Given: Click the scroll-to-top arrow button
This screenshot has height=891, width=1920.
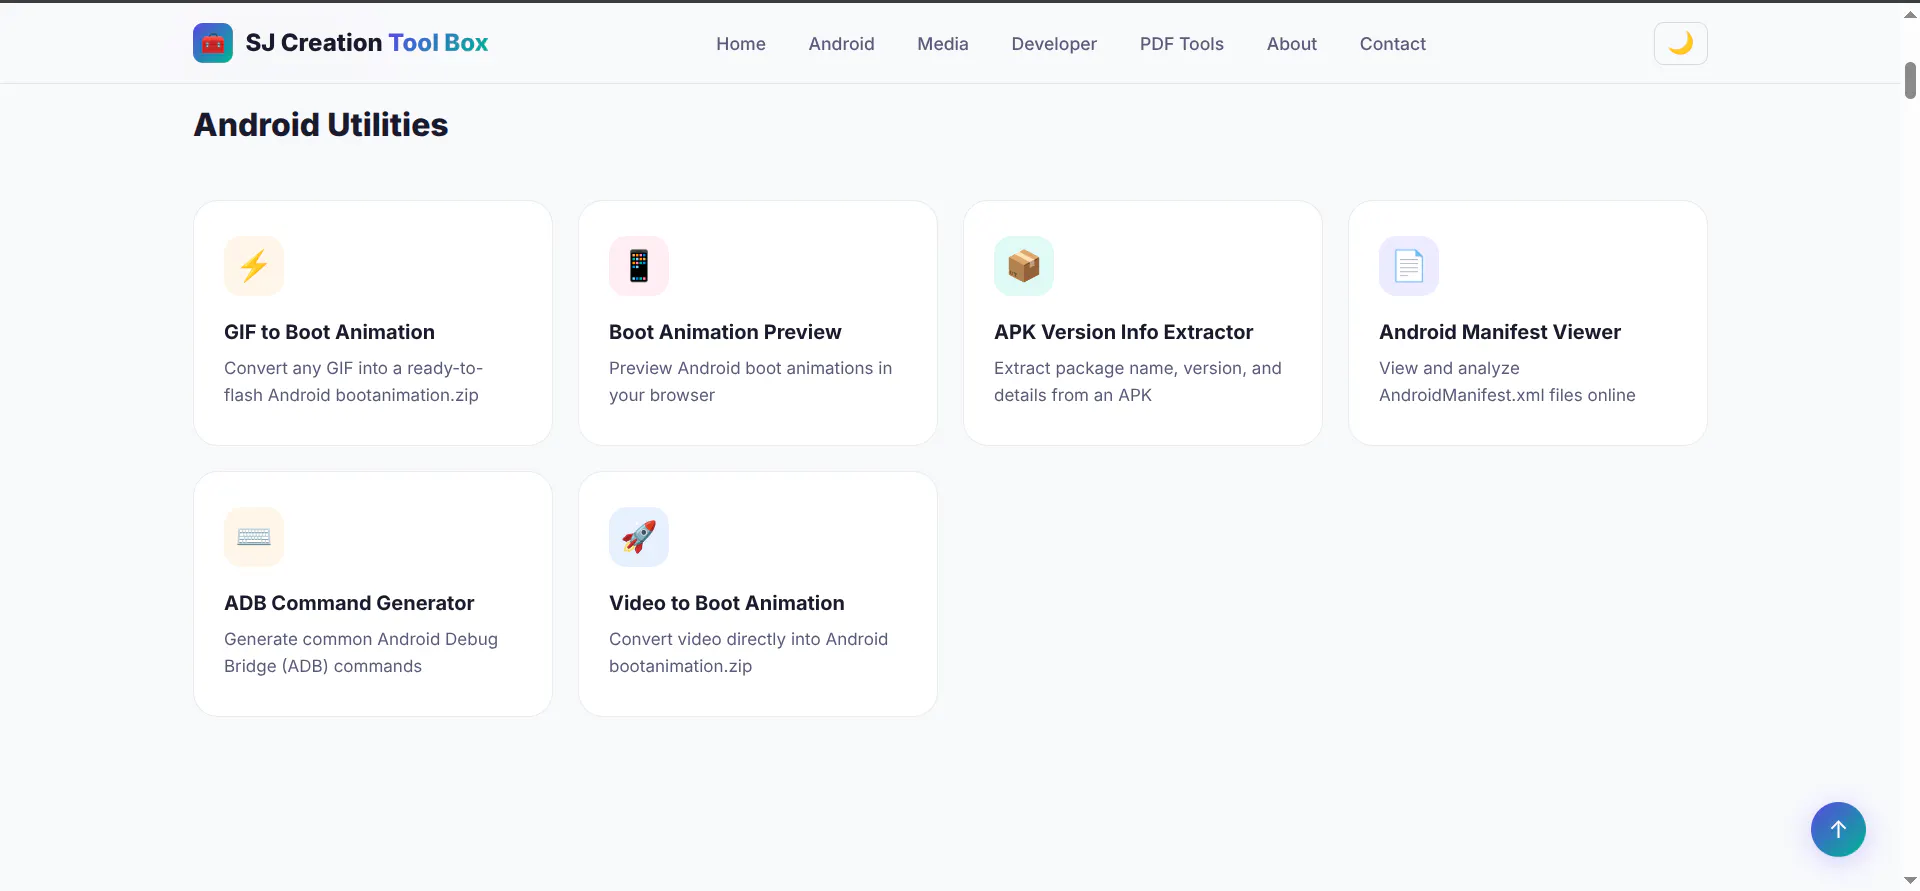Looking at the screenshot, I should 1838,829.
